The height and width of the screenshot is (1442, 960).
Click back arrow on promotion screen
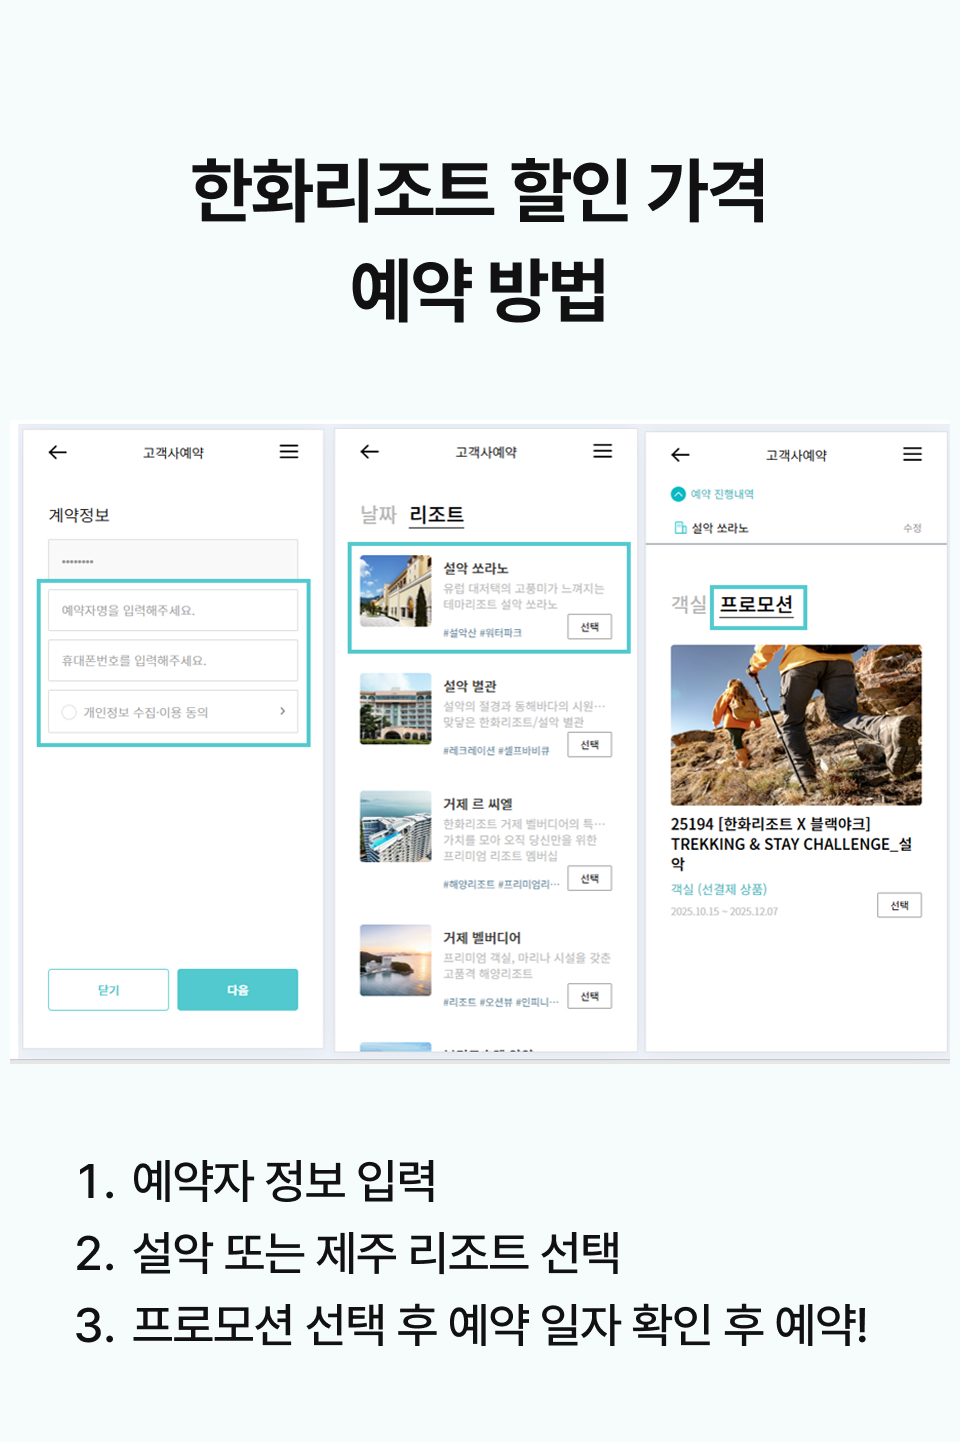681,455
